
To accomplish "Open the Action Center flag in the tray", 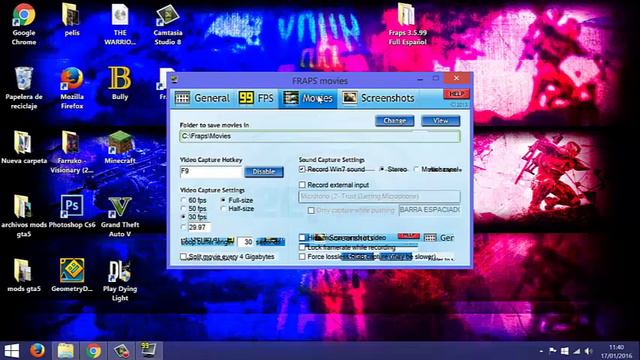I will pos(553,351).
